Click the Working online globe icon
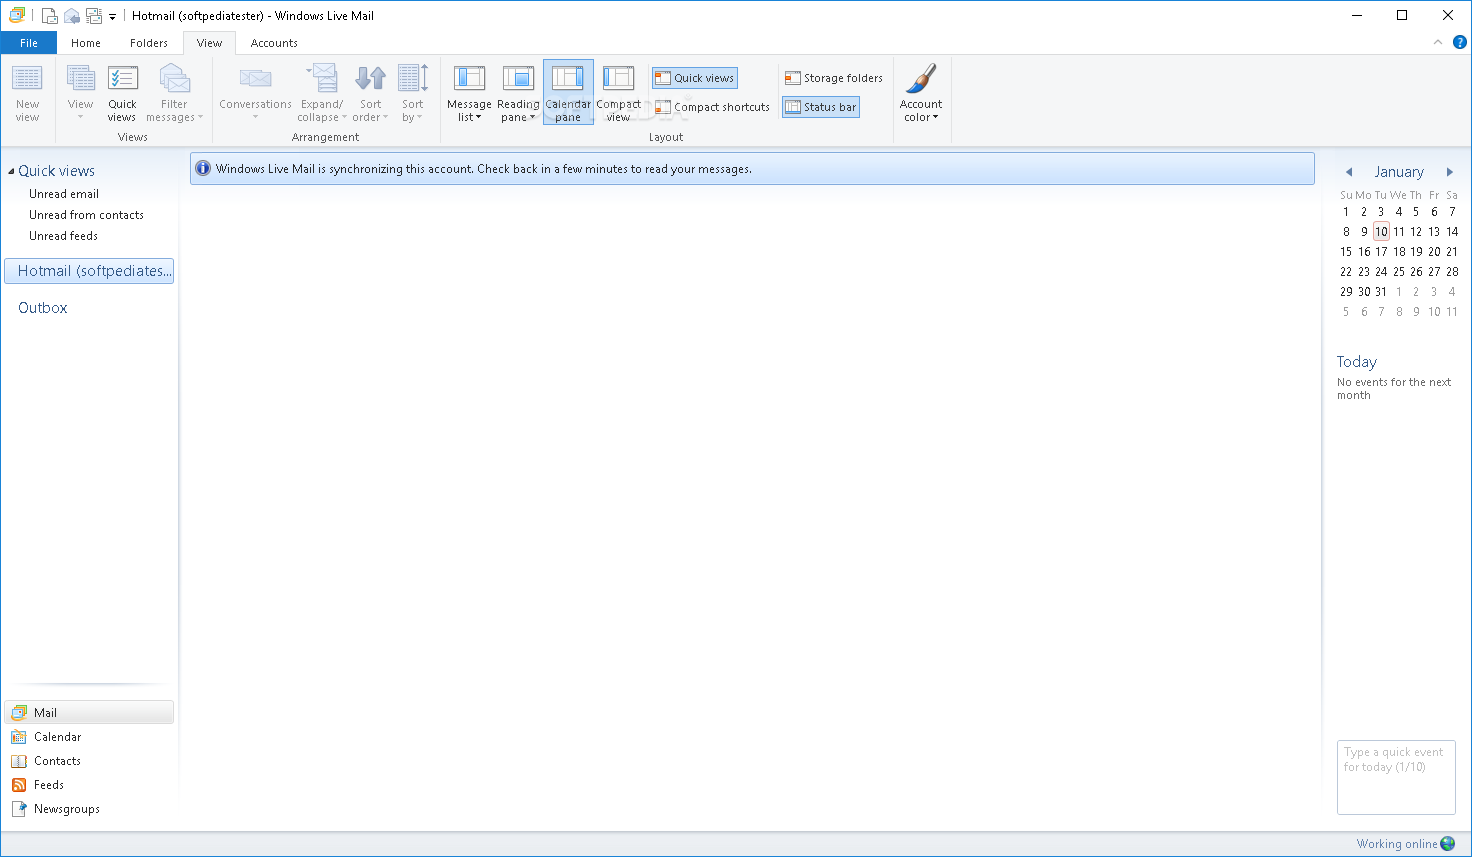Image resolution: width=1472 pixels, height=857 pixels. 1448,844
